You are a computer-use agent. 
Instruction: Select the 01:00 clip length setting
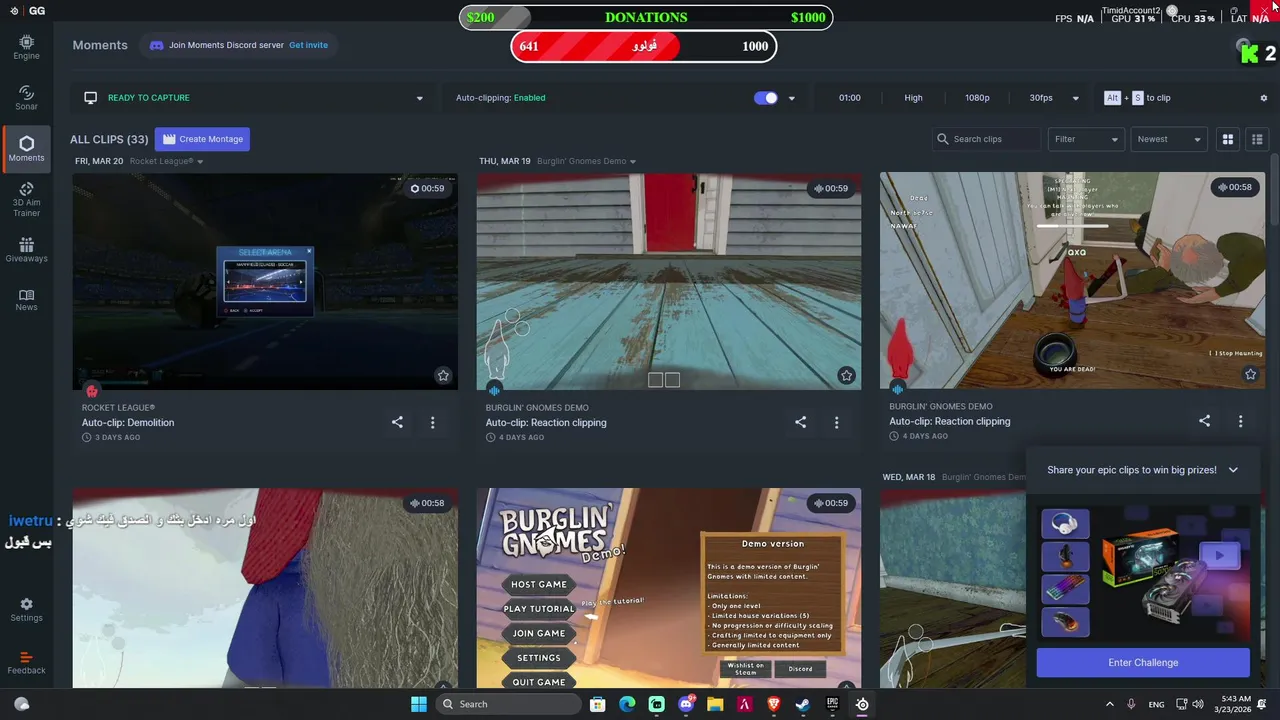849,98
